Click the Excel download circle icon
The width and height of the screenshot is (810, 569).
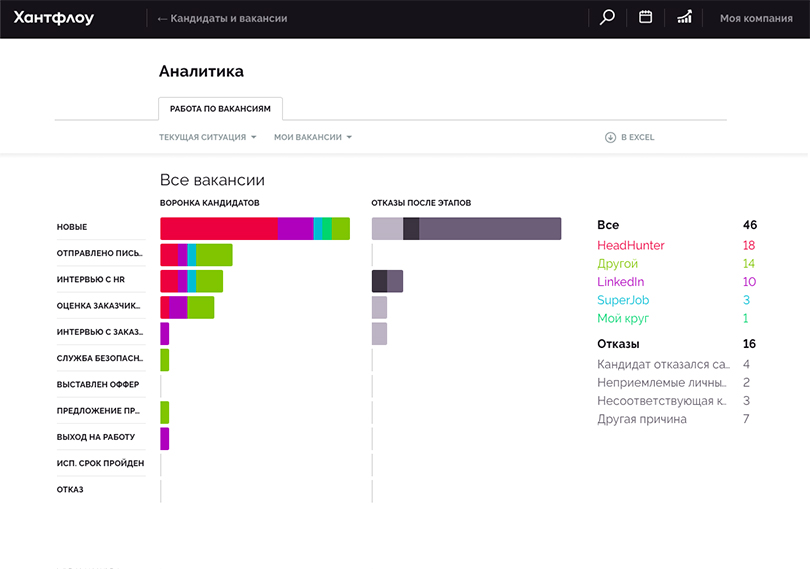[610, 137]
